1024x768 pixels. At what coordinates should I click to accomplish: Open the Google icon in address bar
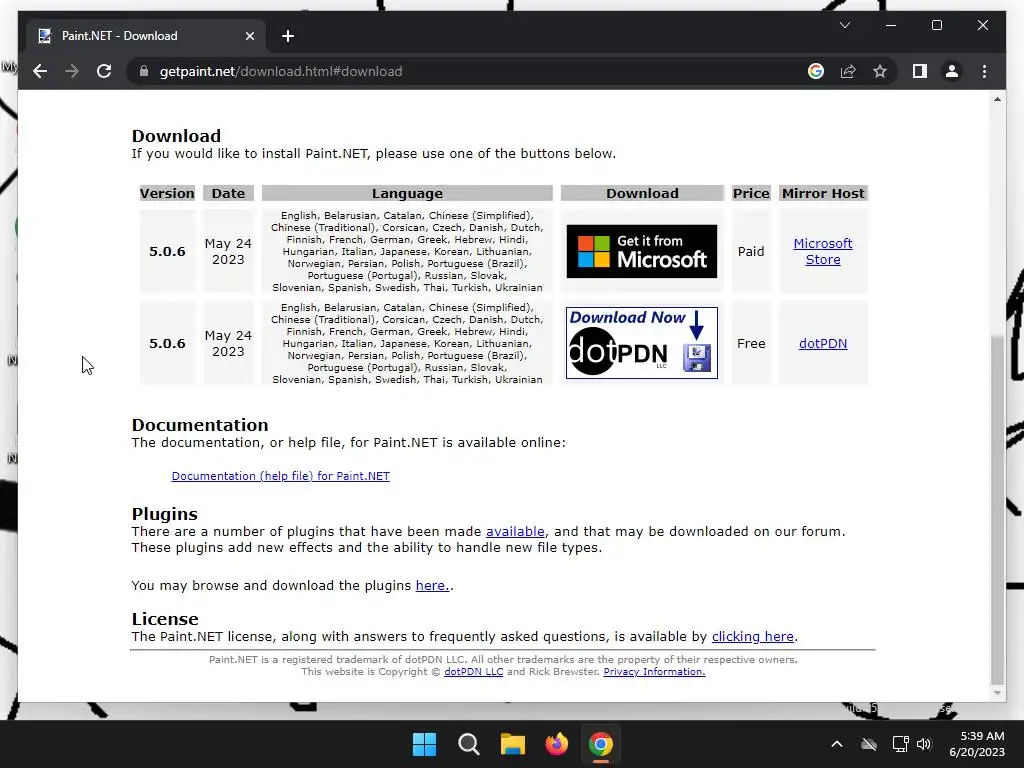click(x=816, y=71)
